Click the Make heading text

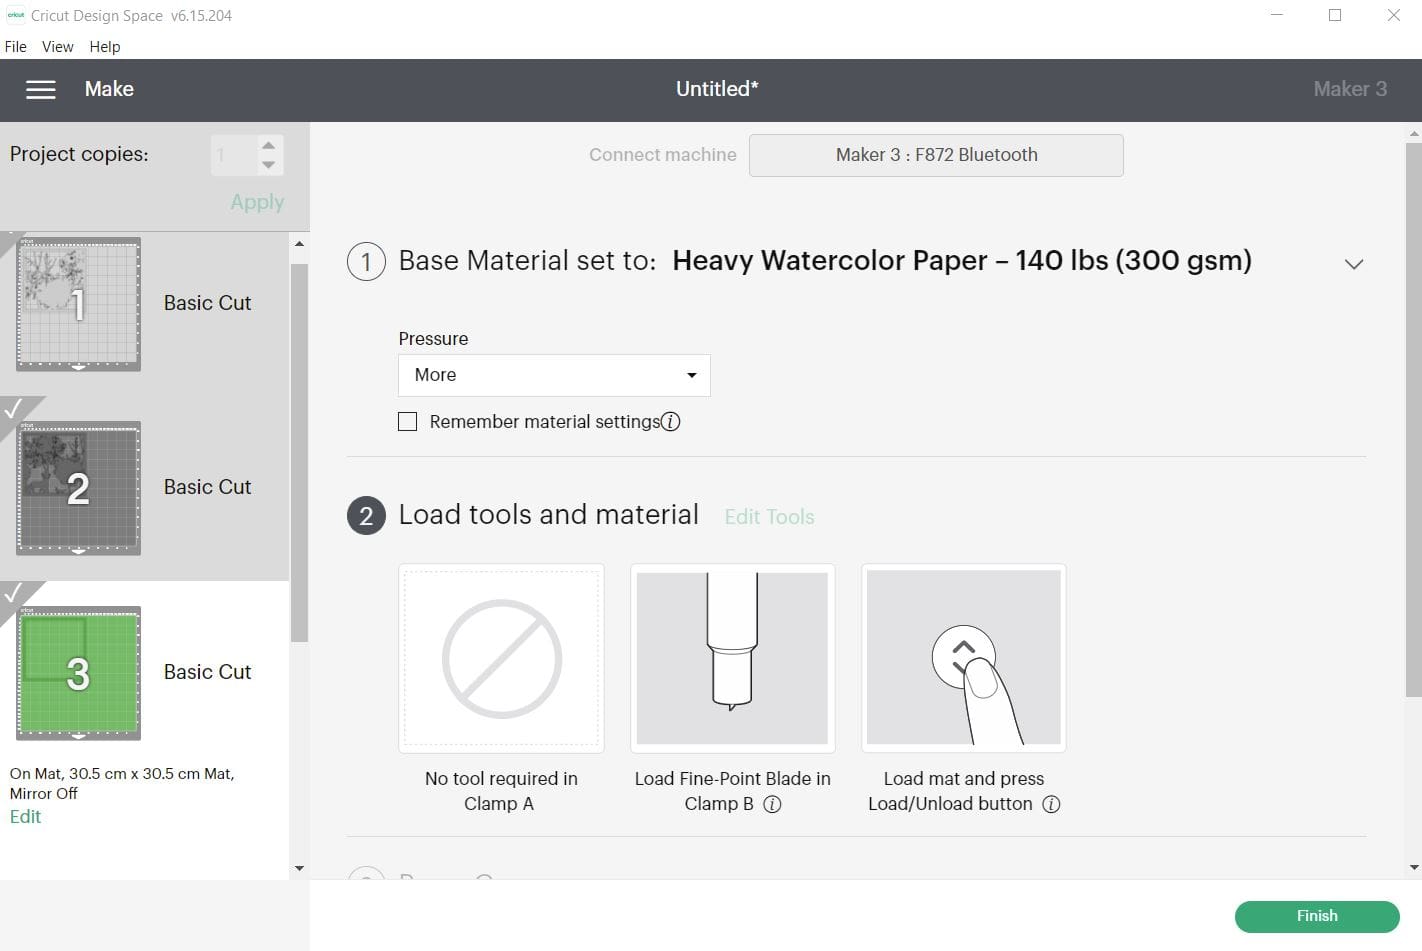(109, 89)
